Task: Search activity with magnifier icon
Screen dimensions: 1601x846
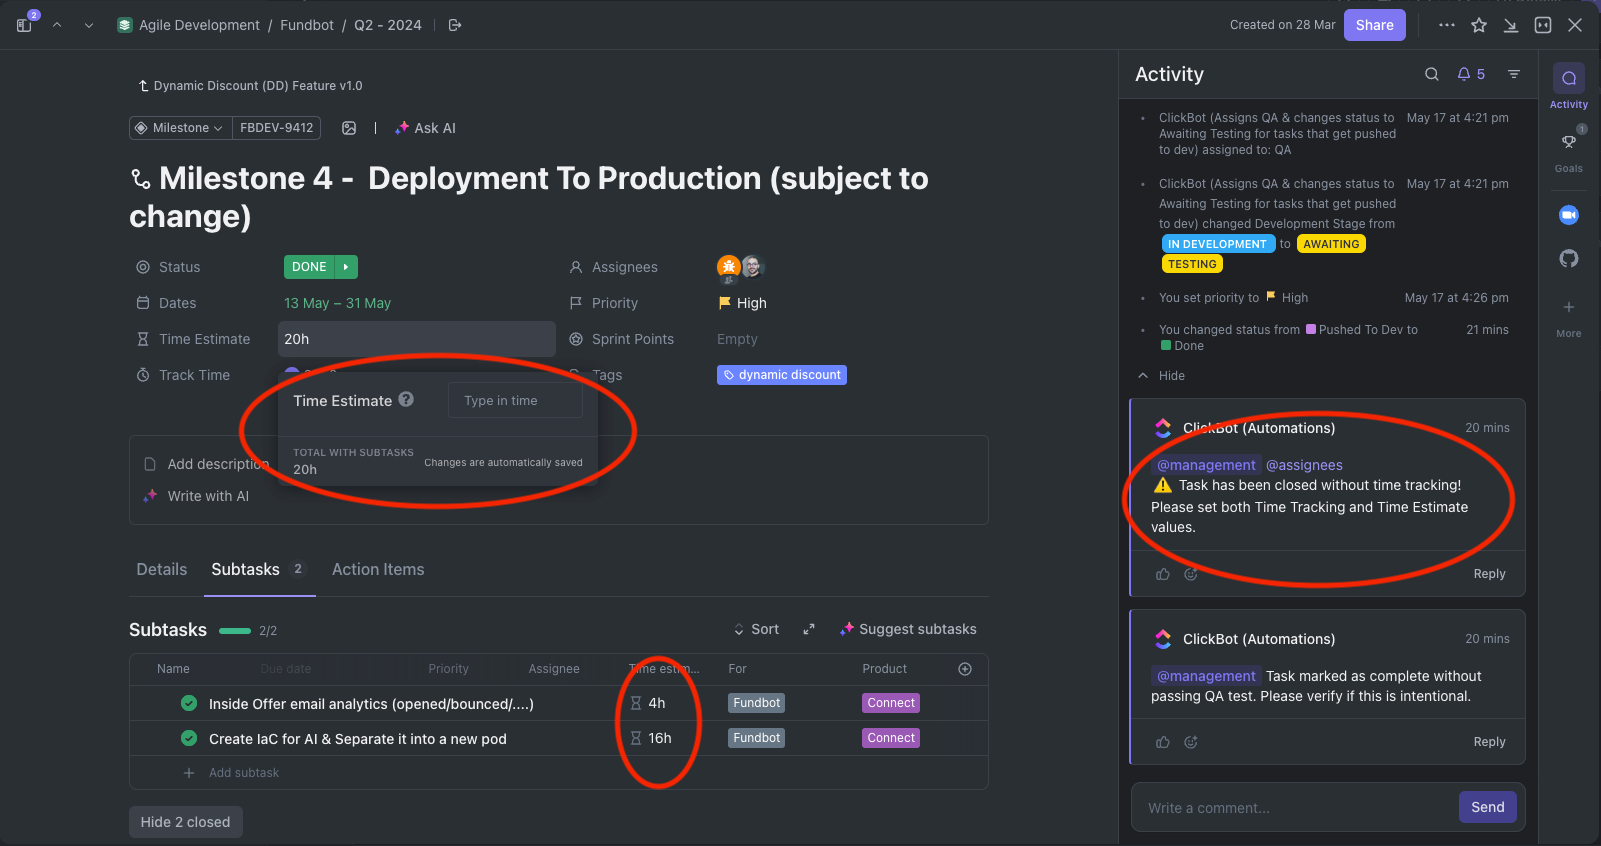Action: point(1432,74)
